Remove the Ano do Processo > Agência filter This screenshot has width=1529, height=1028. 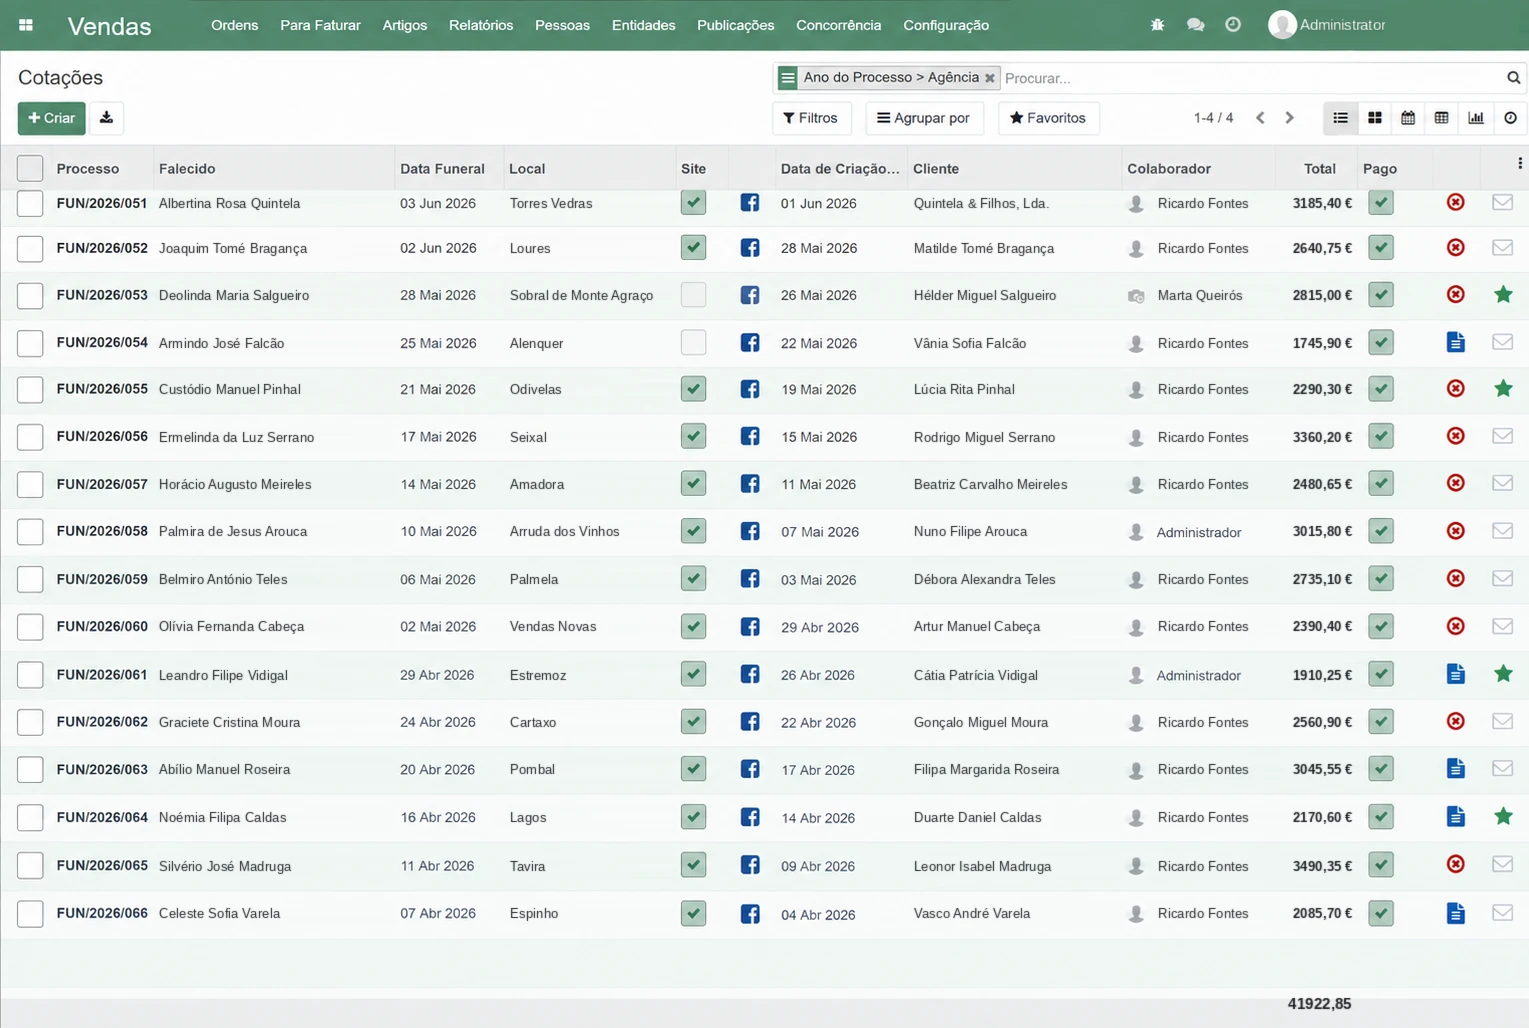tap(989, 78)
